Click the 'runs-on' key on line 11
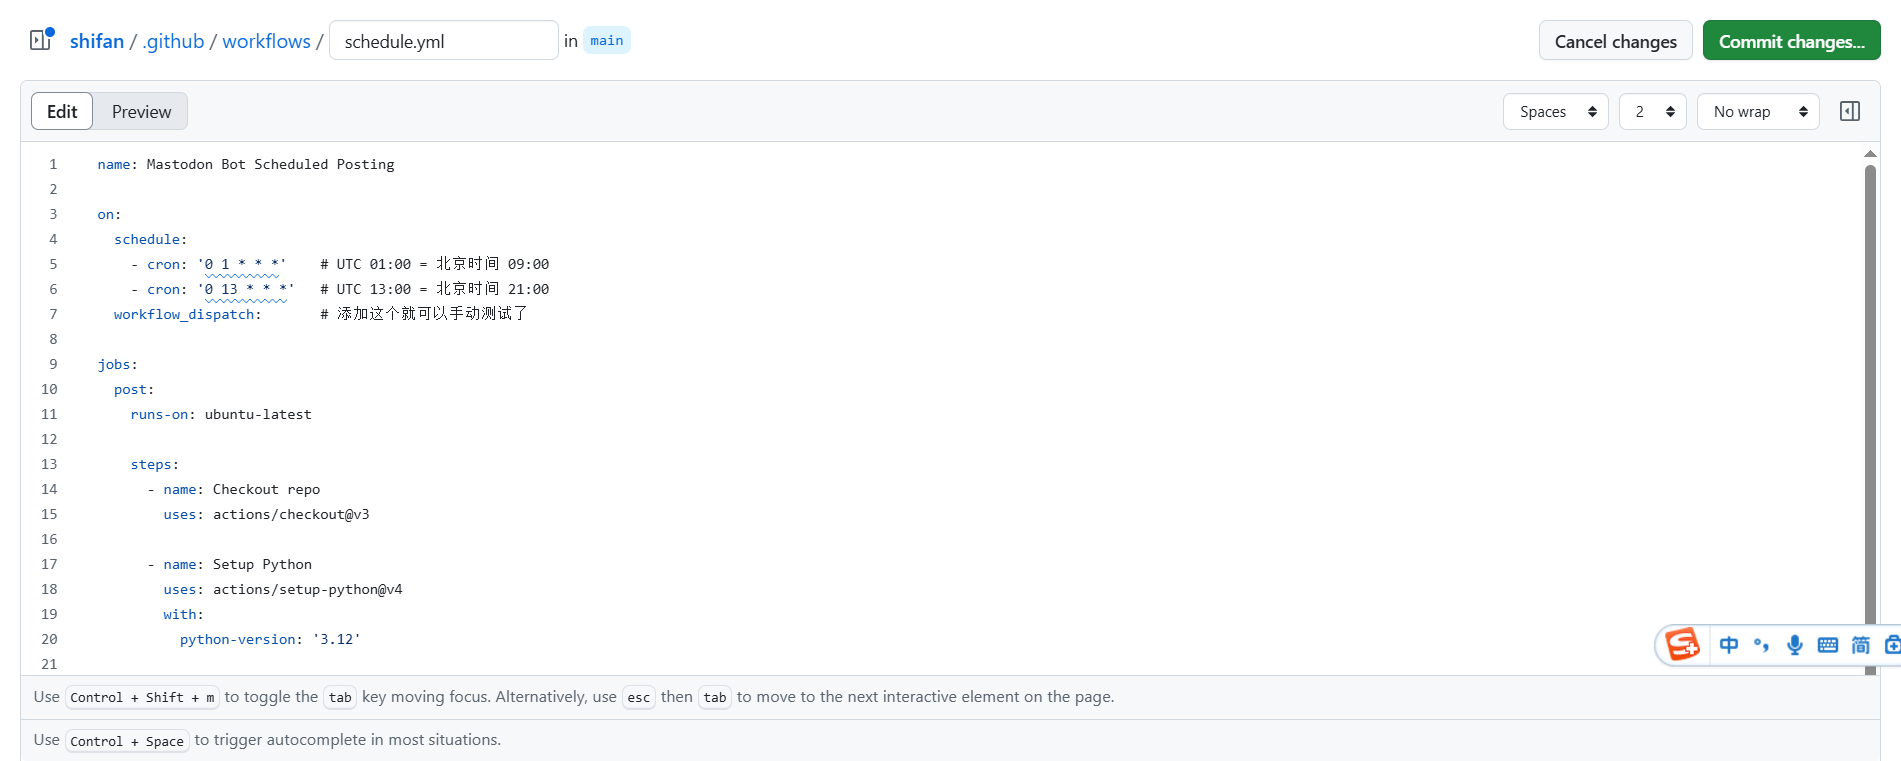Screen dimensions: 1901x761 coord(159,414)
